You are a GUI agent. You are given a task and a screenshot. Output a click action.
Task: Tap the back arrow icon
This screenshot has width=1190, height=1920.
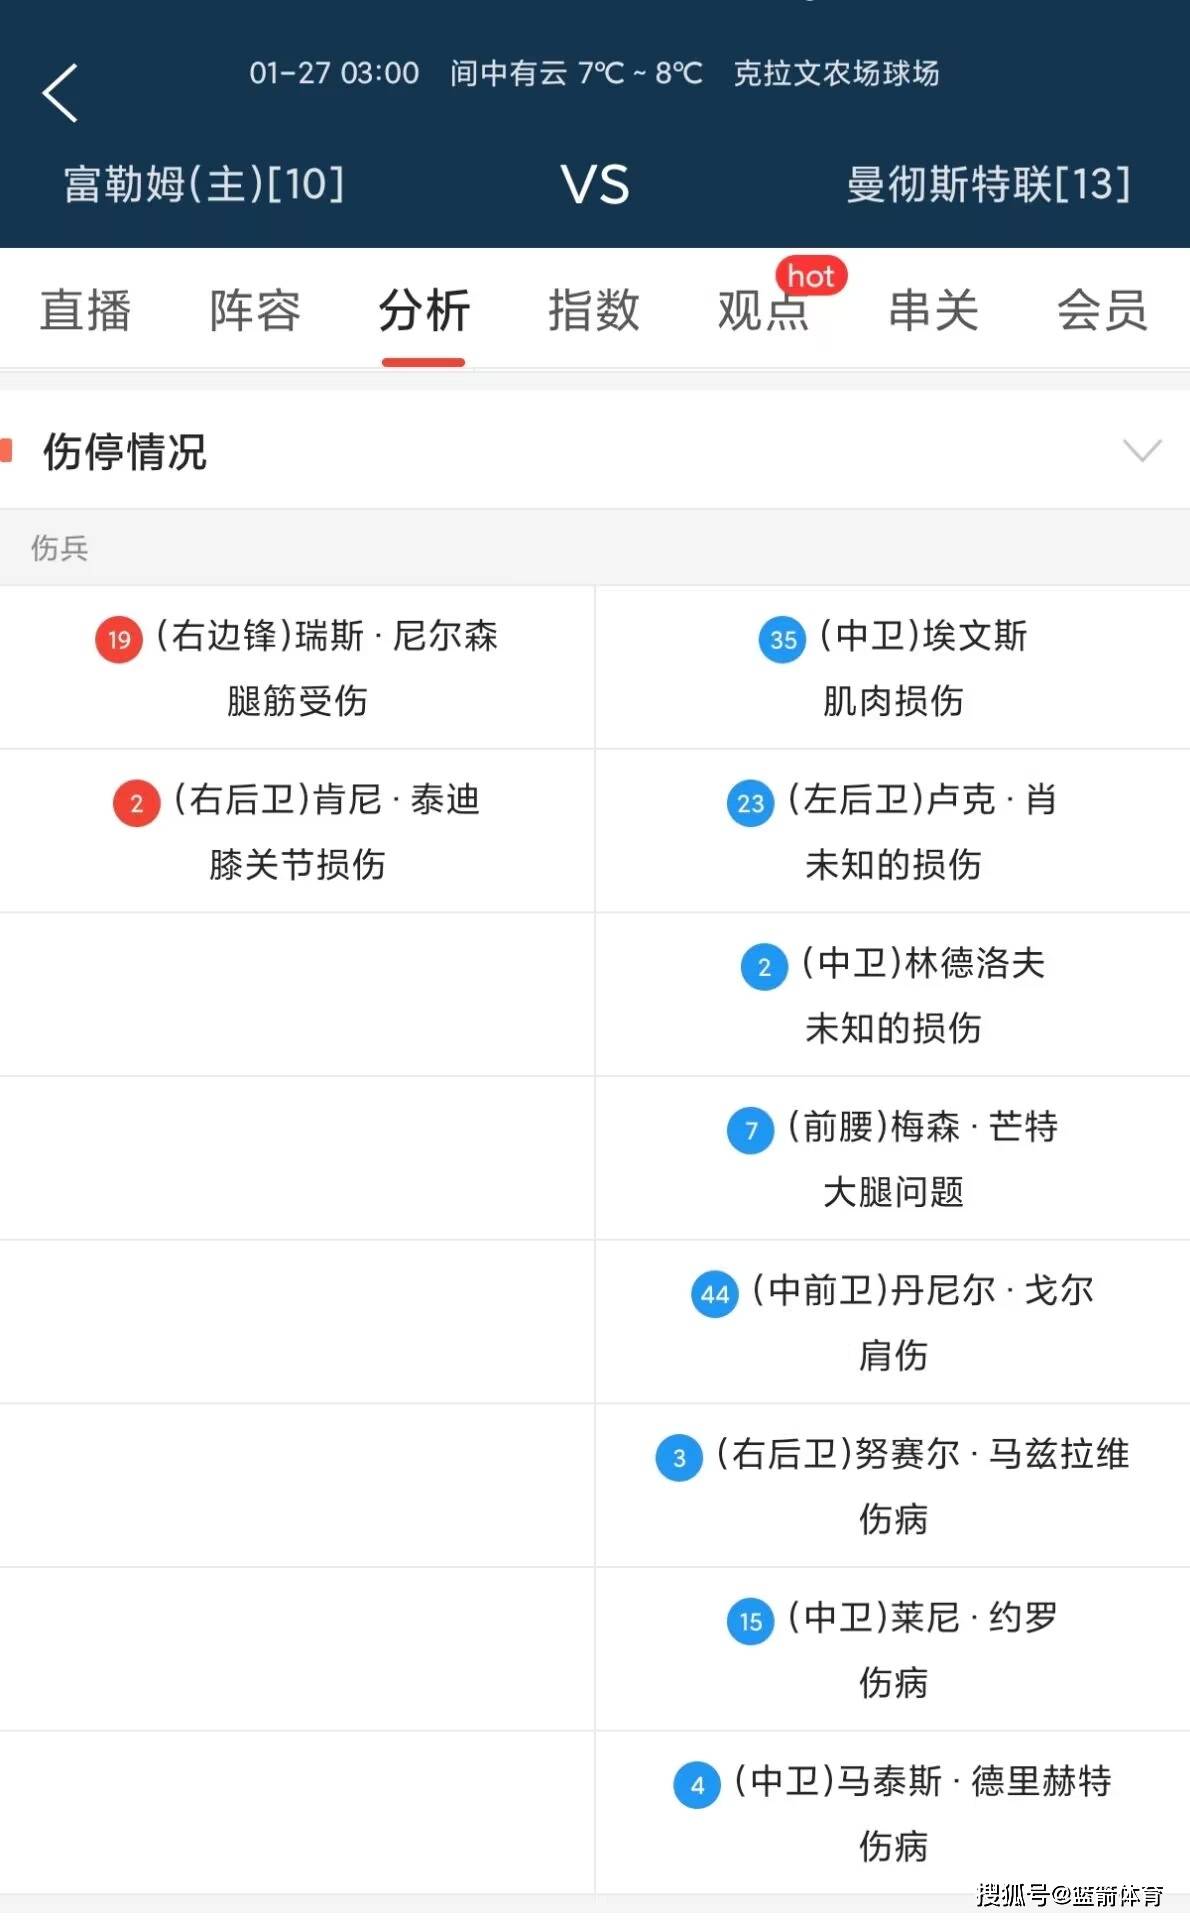point(60,93)
